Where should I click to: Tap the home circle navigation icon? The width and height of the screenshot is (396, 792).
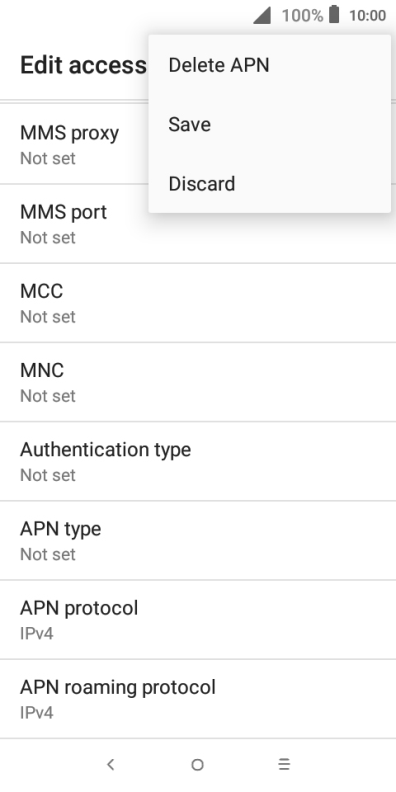point(197,765)
